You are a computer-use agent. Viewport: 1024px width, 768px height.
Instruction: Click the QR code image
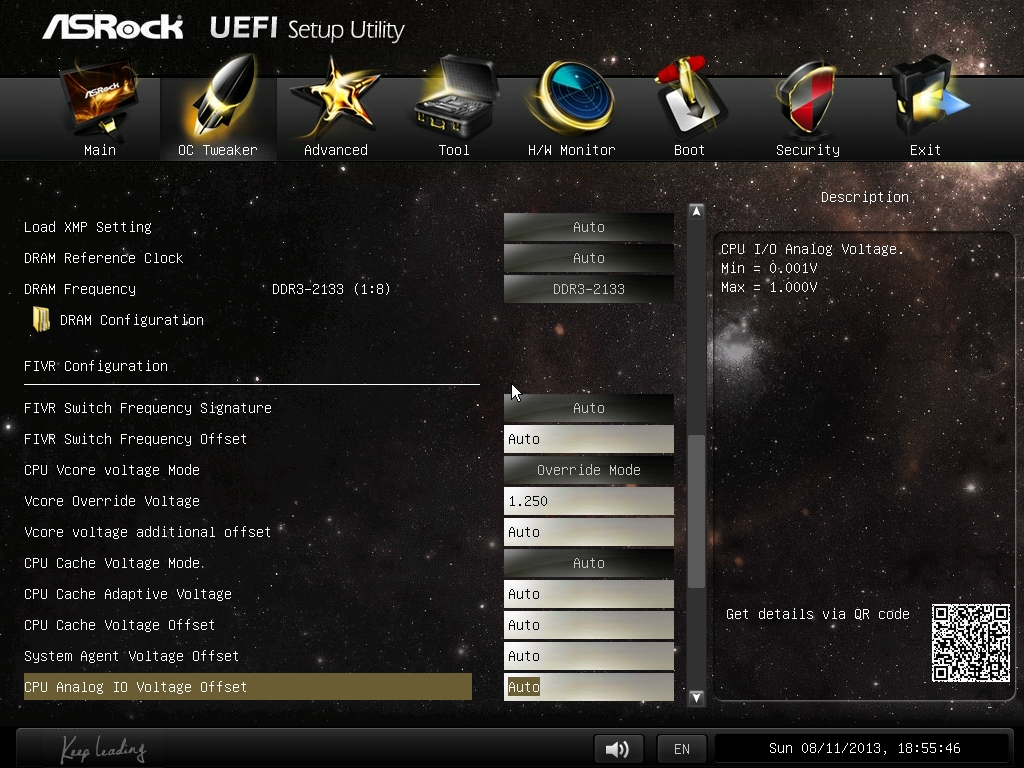pyautogui.click(x=970, y=643)
